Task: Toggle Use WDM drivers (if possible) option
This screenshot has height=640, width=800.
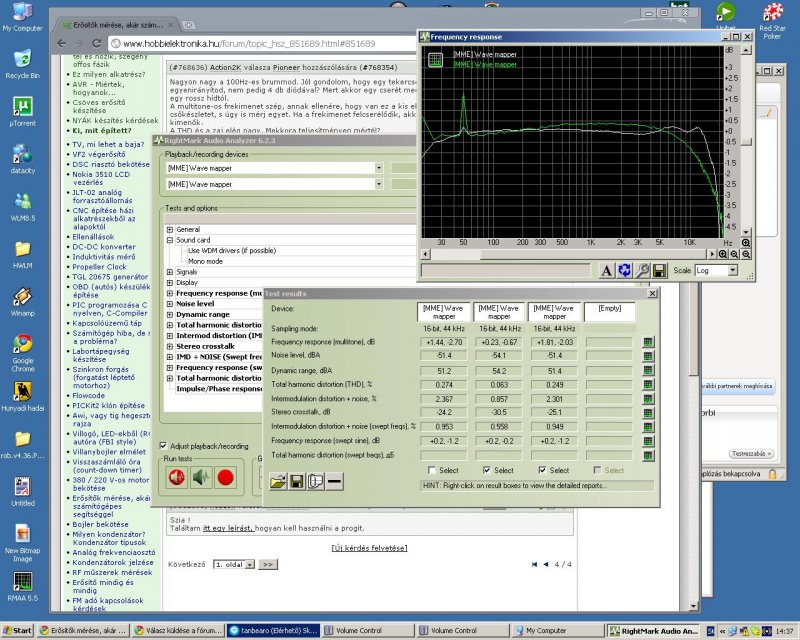Action: tap(232, 251)
